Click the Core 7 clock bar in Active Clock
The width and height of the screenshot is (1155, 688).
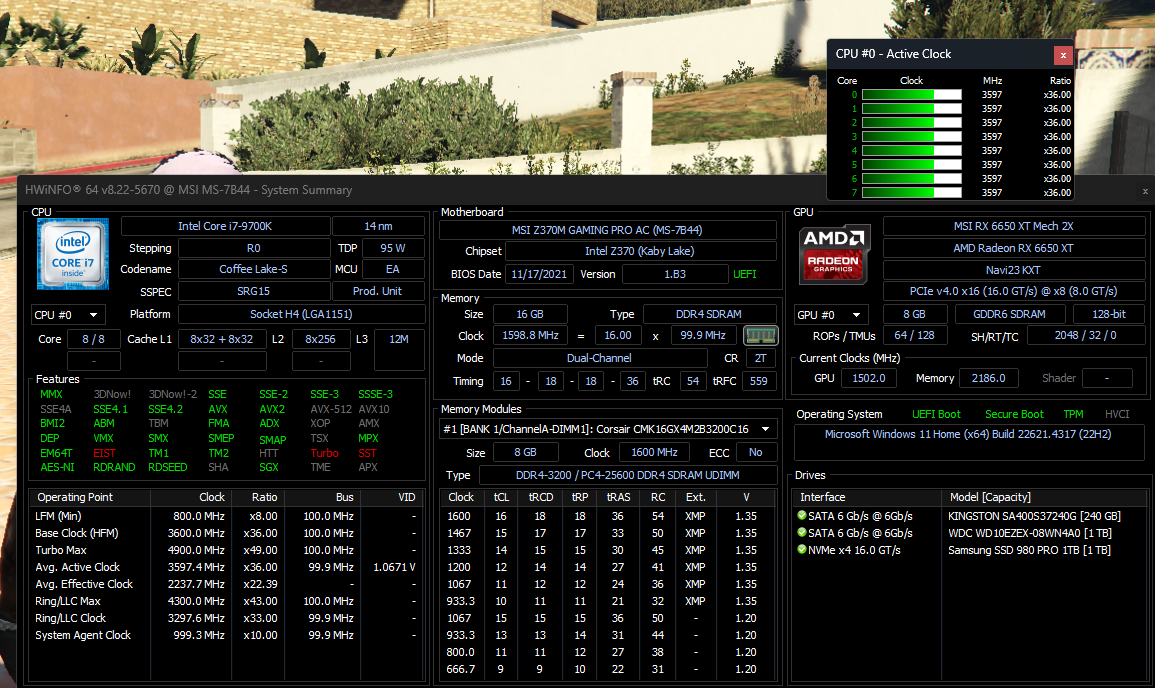(912, 192)
